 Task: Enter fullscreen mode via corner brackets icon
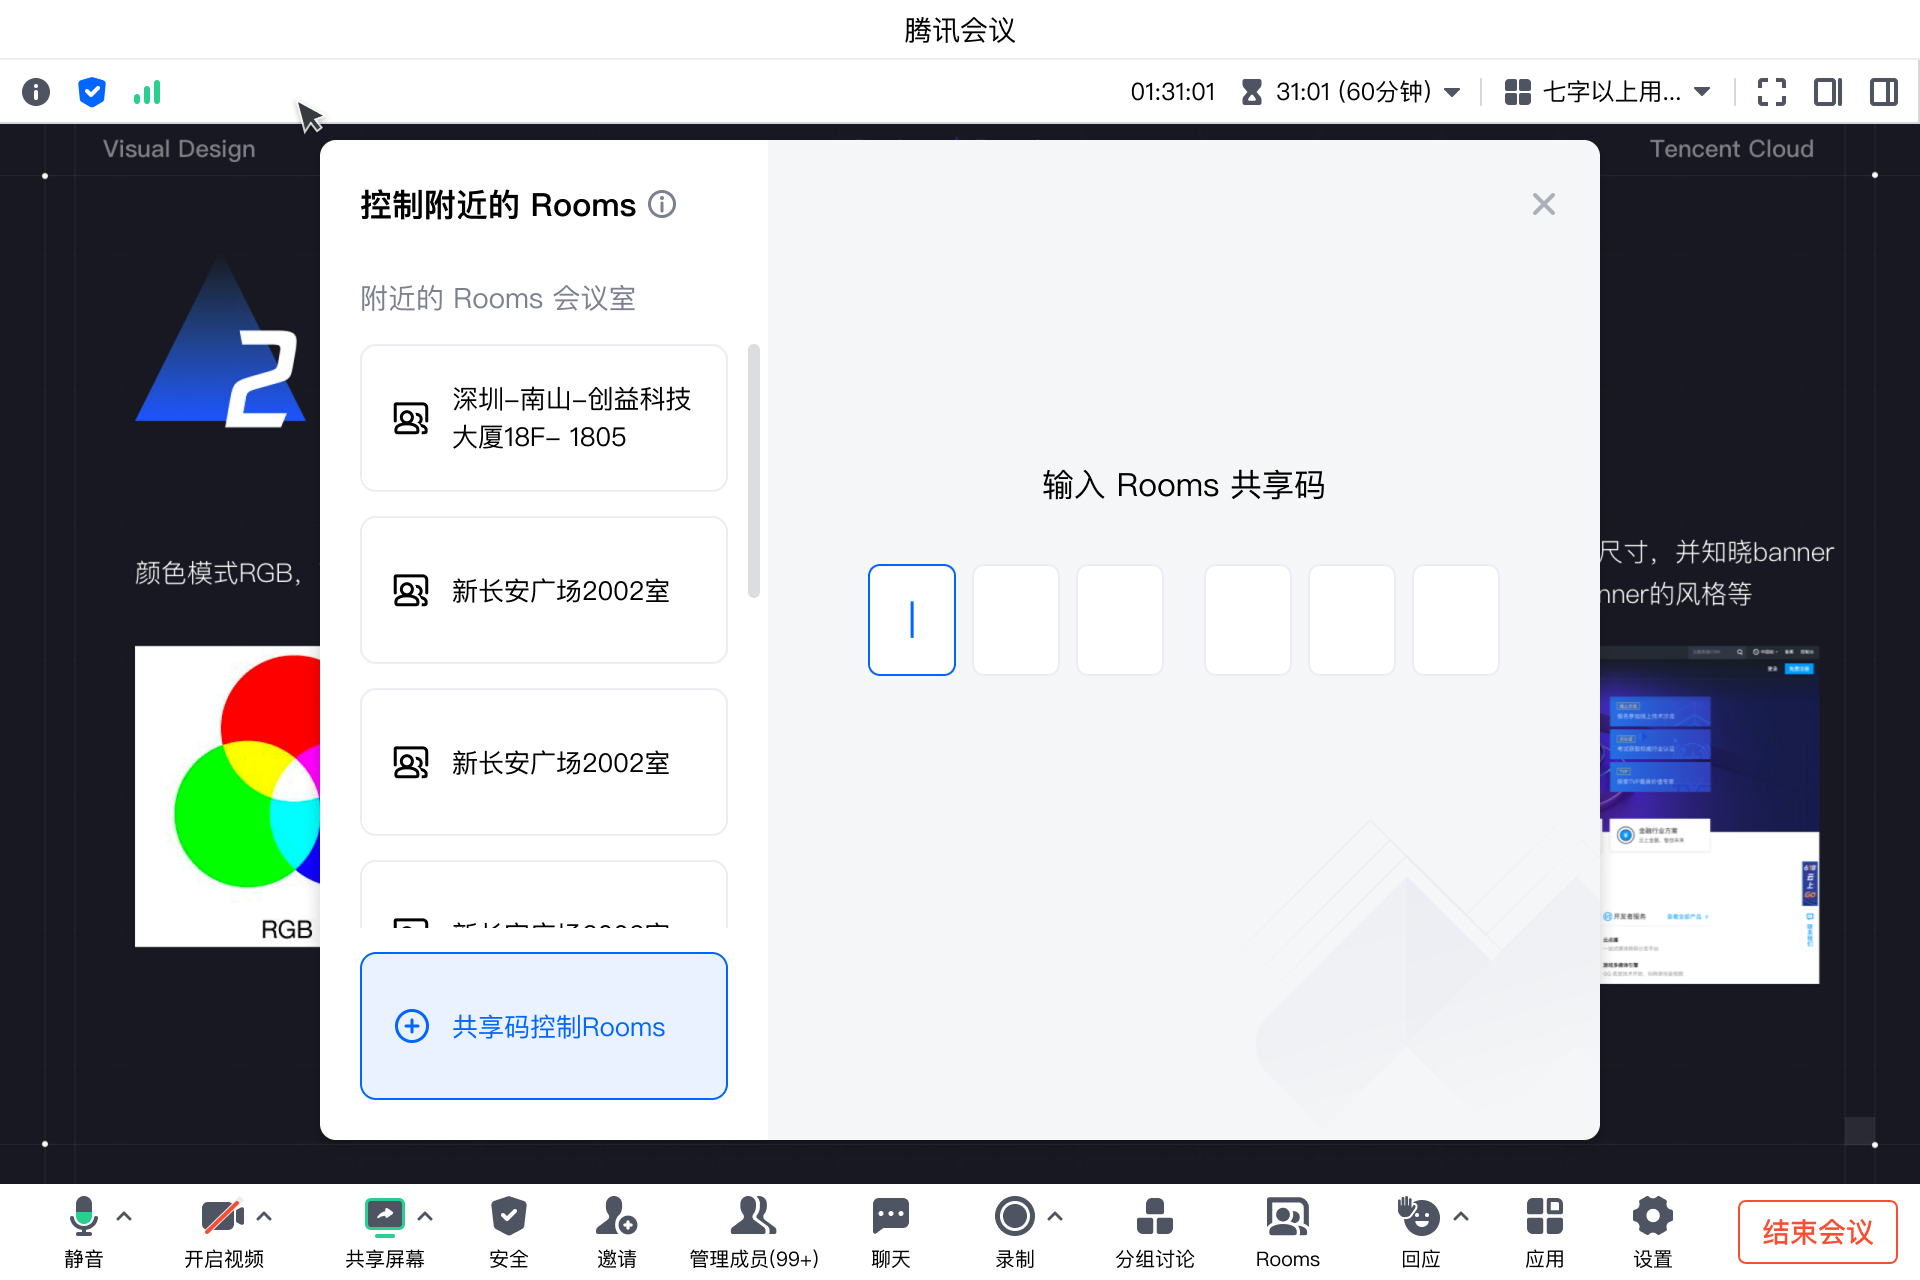[x=1771, y=92]
